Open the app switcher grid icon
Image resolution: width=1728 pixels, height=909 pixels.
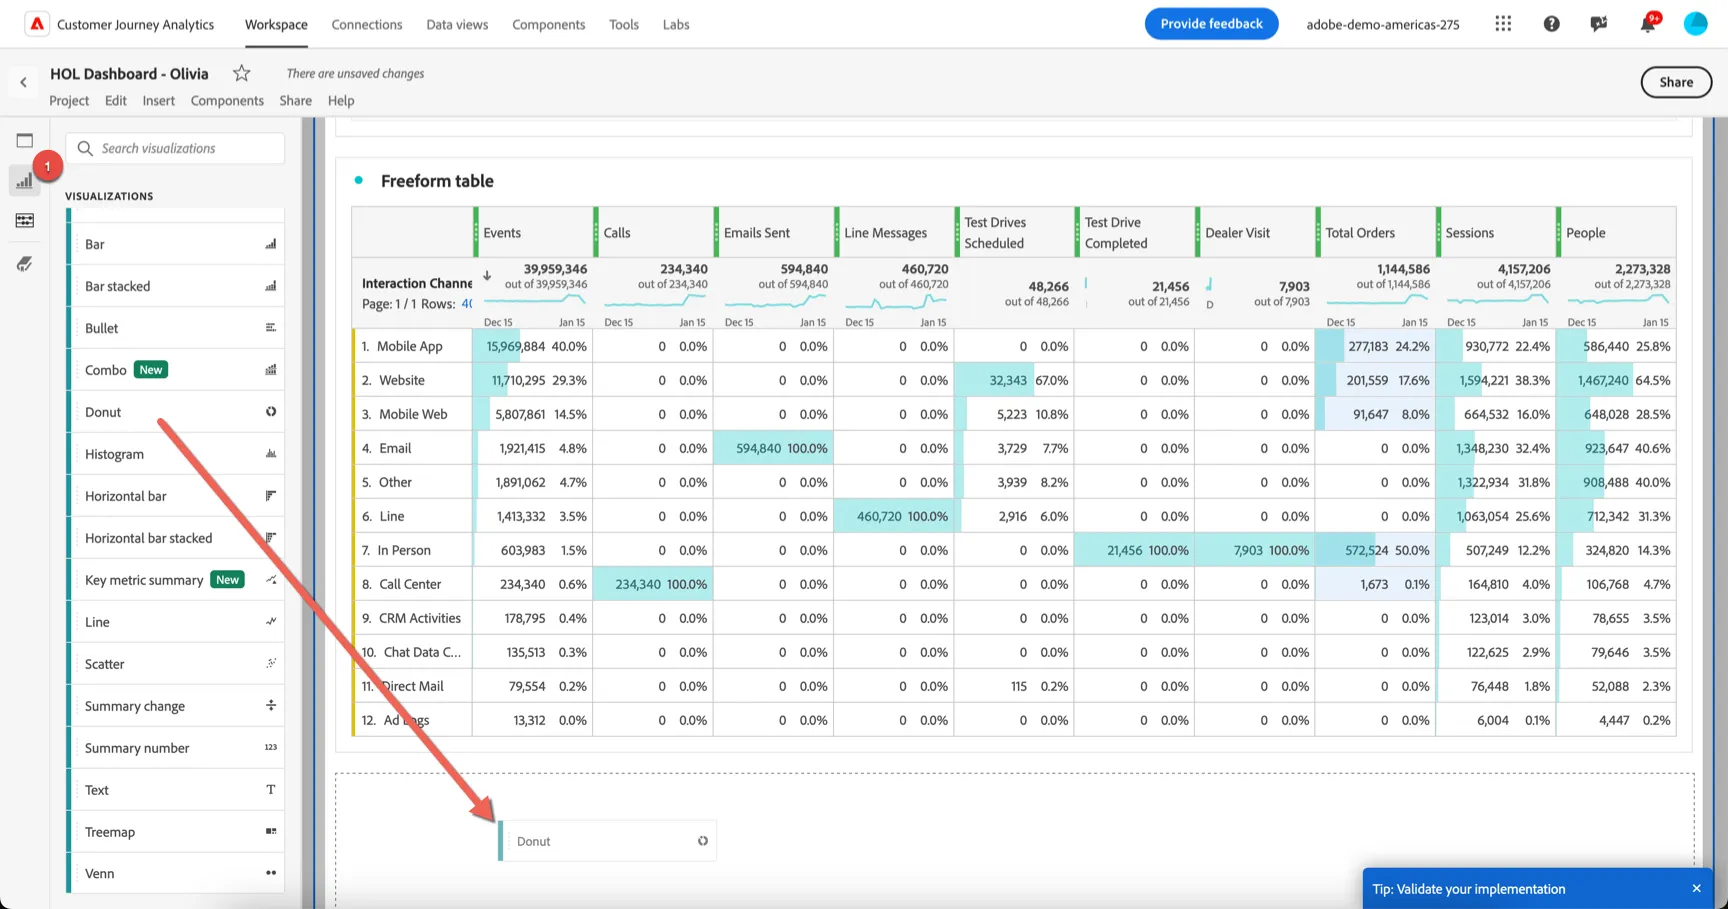pos(1503,24)
